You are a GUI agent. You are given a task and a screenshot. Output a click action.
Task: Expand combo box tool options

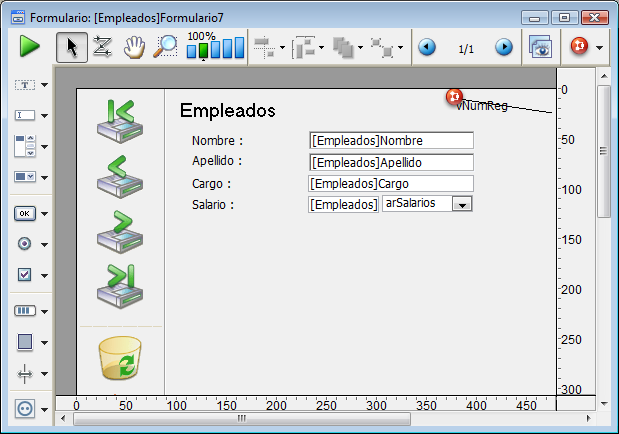pos(45,177)
